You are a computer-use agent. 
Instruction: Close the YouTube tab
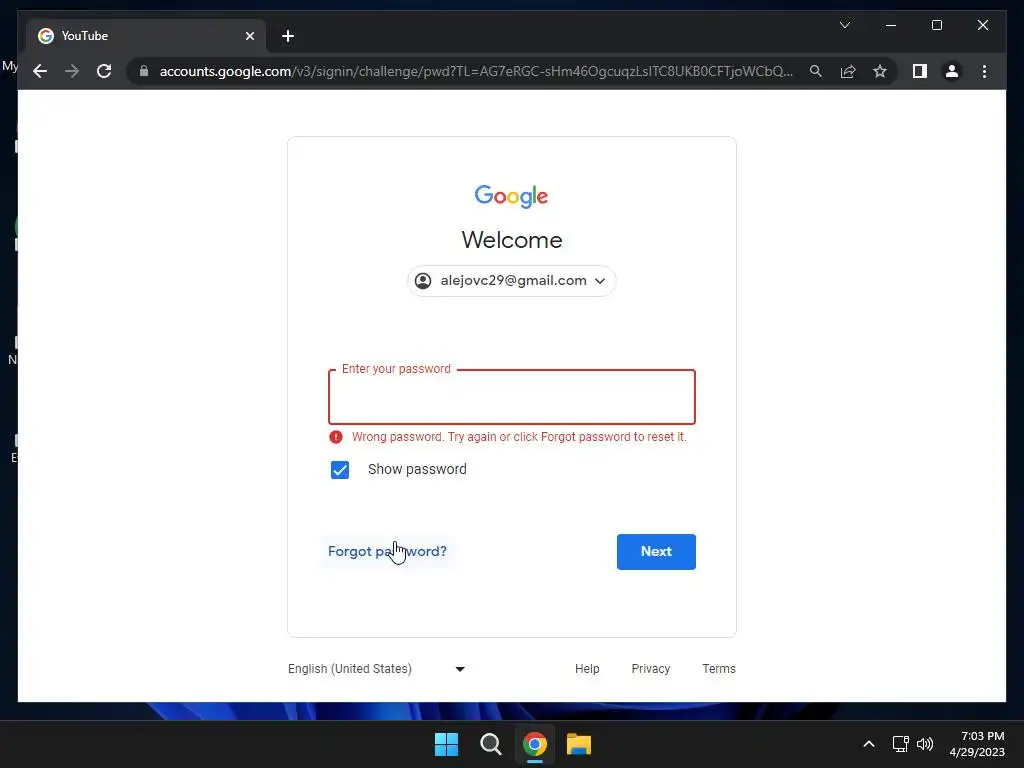coord(249,36)
